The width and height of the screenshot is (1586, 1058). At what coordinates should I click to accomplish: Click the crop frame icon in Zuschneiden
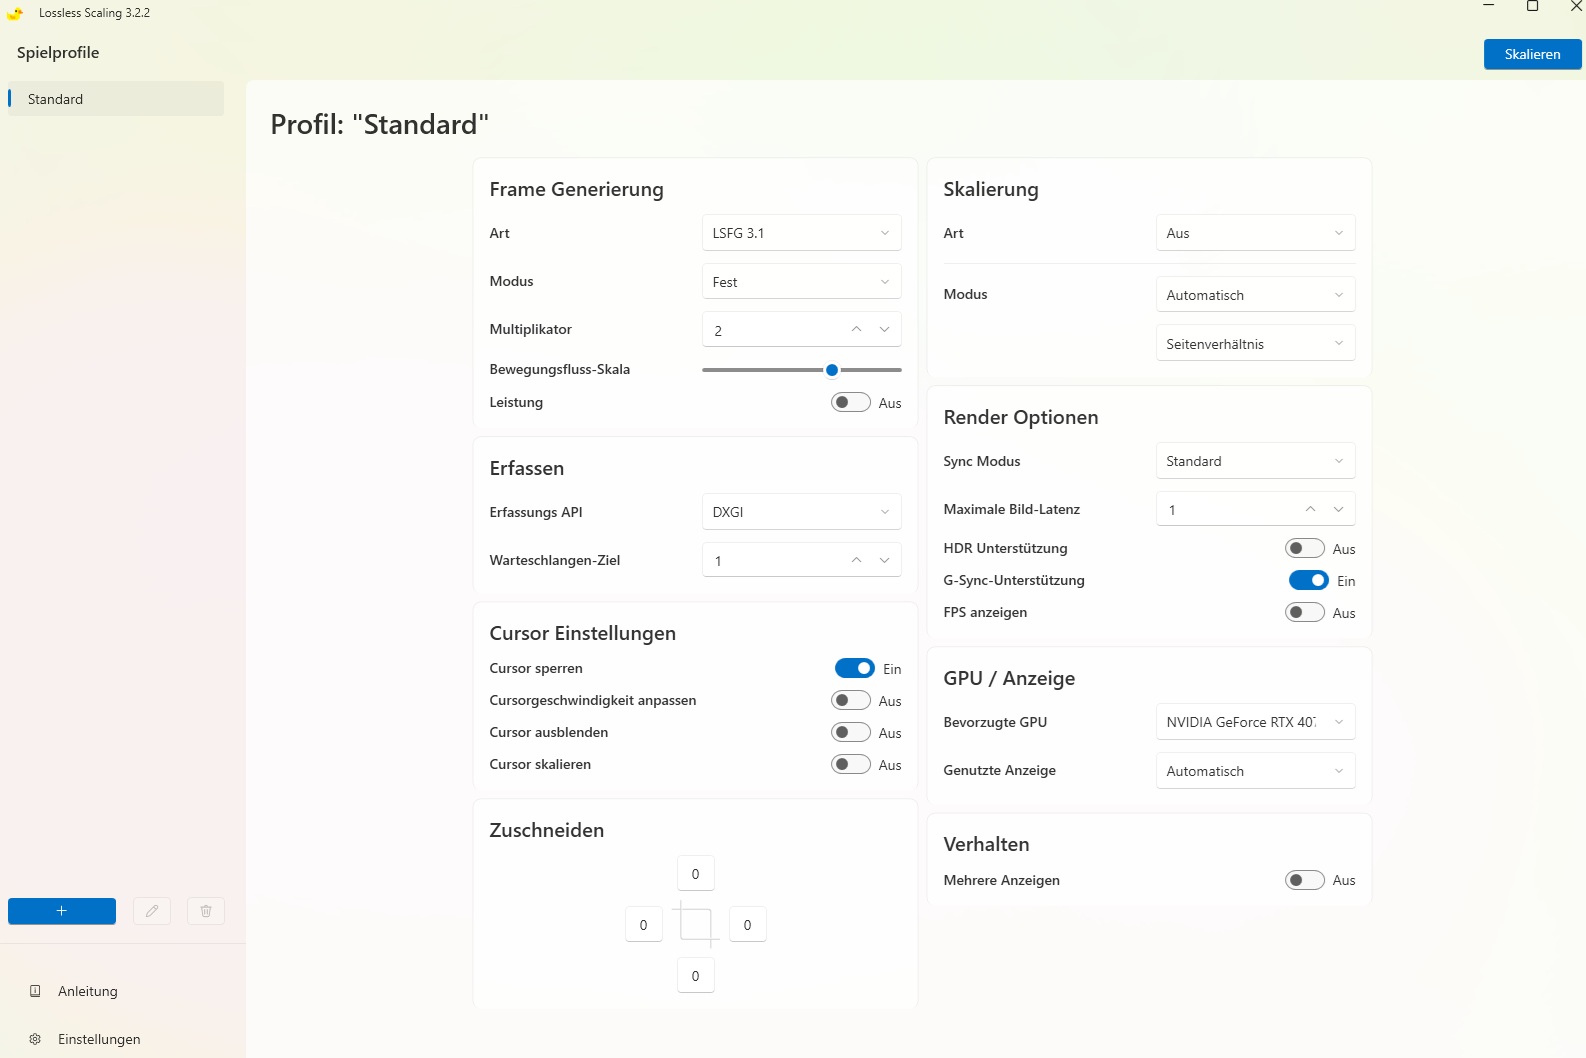695,924
